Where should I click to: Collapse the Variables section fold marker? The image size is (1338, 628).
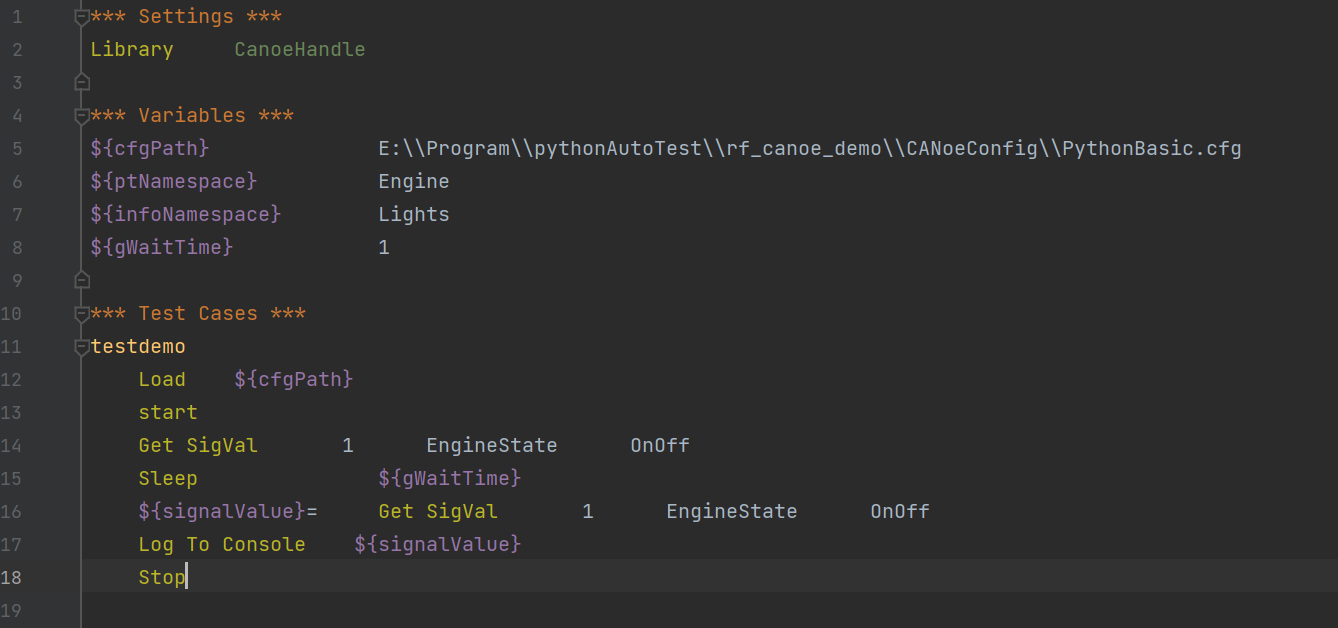pos(82,116)
